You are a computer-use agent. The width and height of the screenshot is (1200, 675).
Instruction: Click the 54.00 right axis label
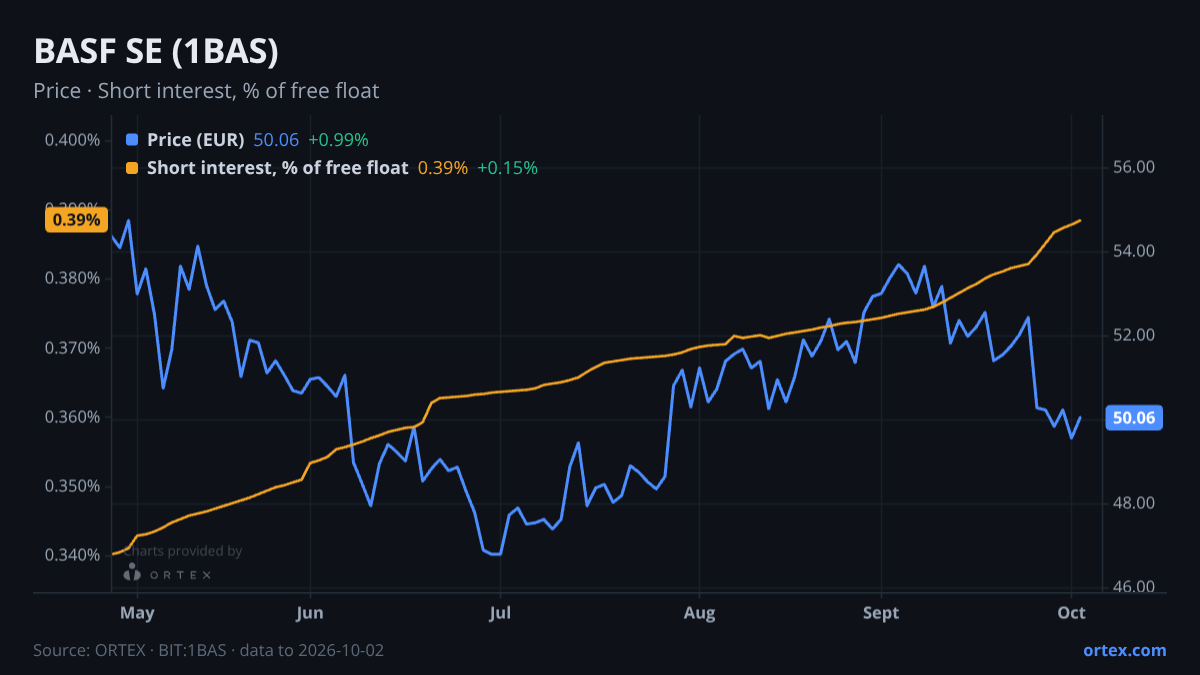tap(1133, 251)
